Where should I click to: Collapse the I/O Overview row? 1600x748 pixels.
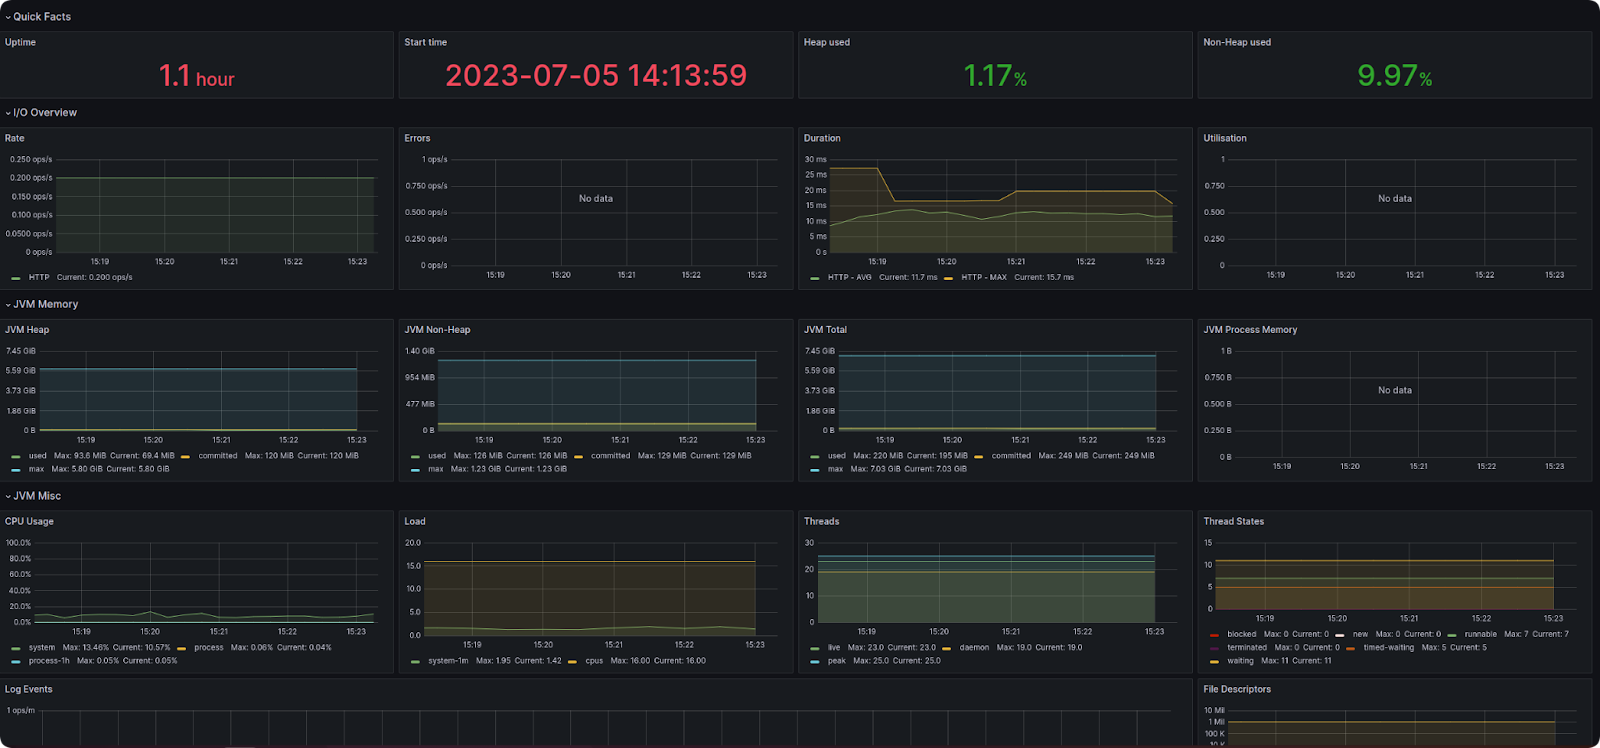point(45,113)
